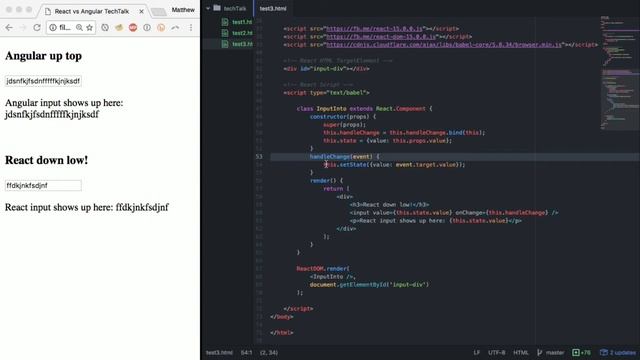Click the 'React down low!' heading

click(46, 160)
